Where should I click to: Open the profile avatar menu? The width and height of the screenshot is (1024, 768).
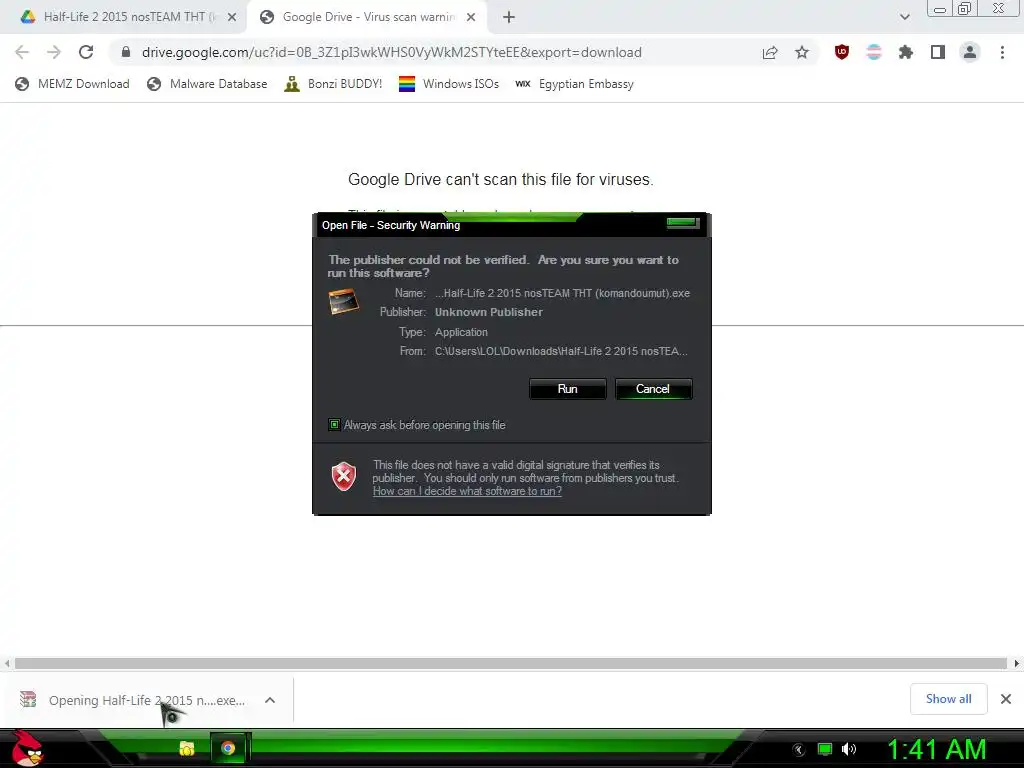970,52
